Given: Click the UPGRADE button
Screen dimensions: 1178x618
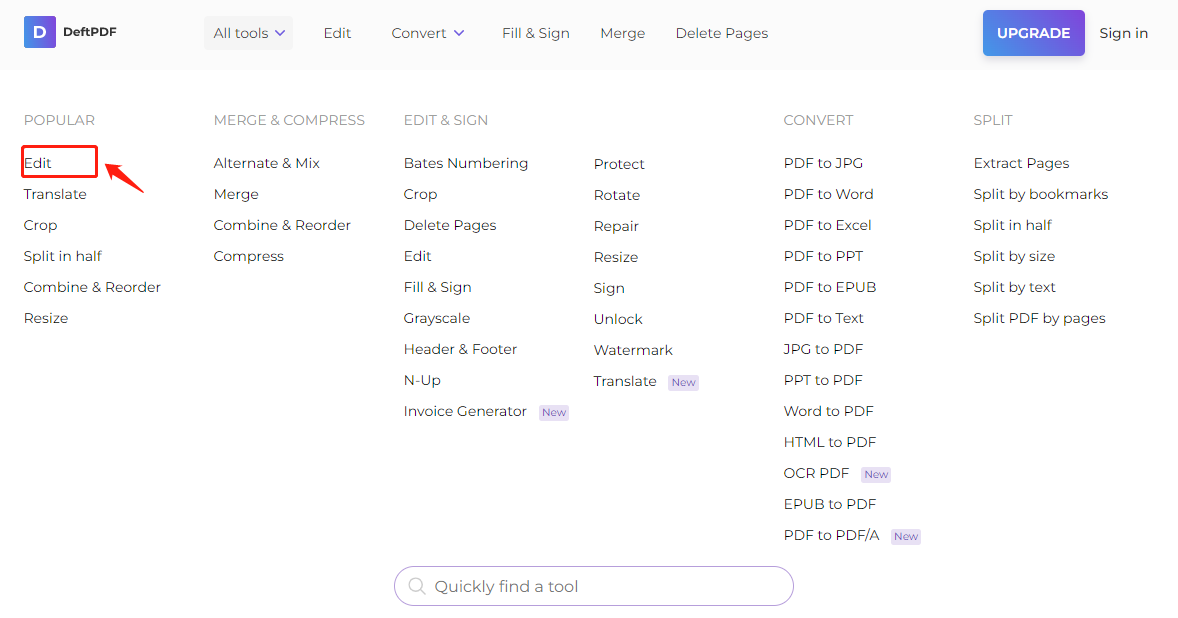Looking at the screenshot, I should click(x=1033, y=32).
